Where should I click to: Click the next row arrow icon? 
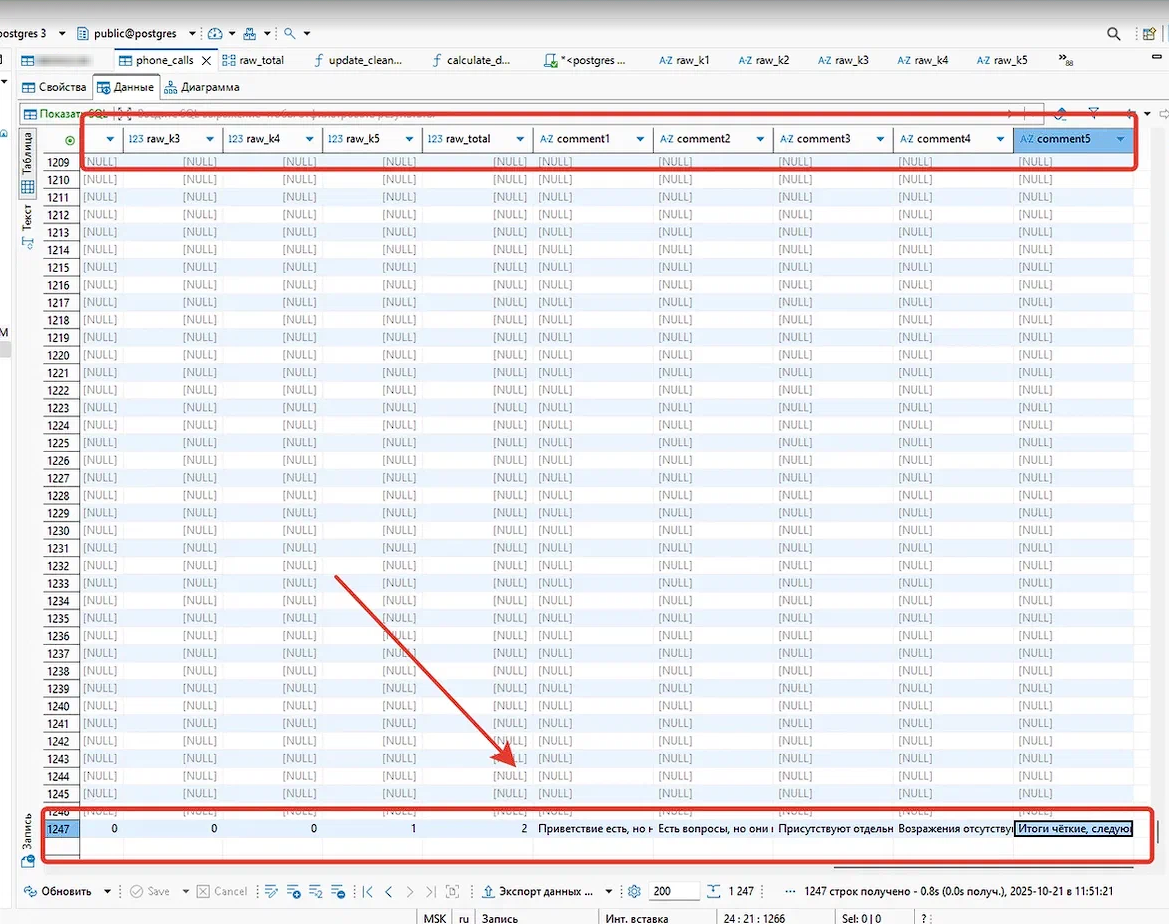coord(410,891)
